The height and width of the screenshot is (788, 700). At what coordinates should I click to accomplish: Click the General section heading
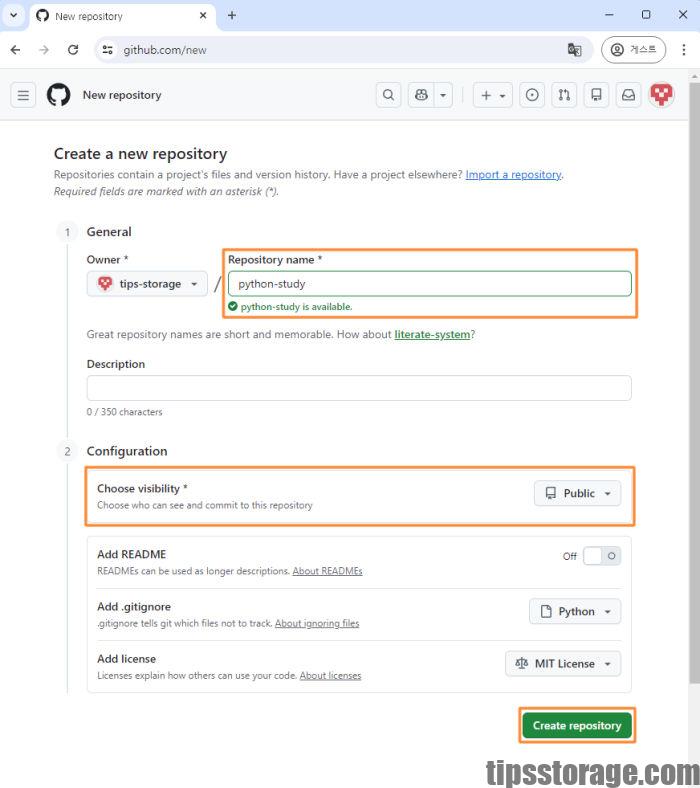[x=109, y=232]
